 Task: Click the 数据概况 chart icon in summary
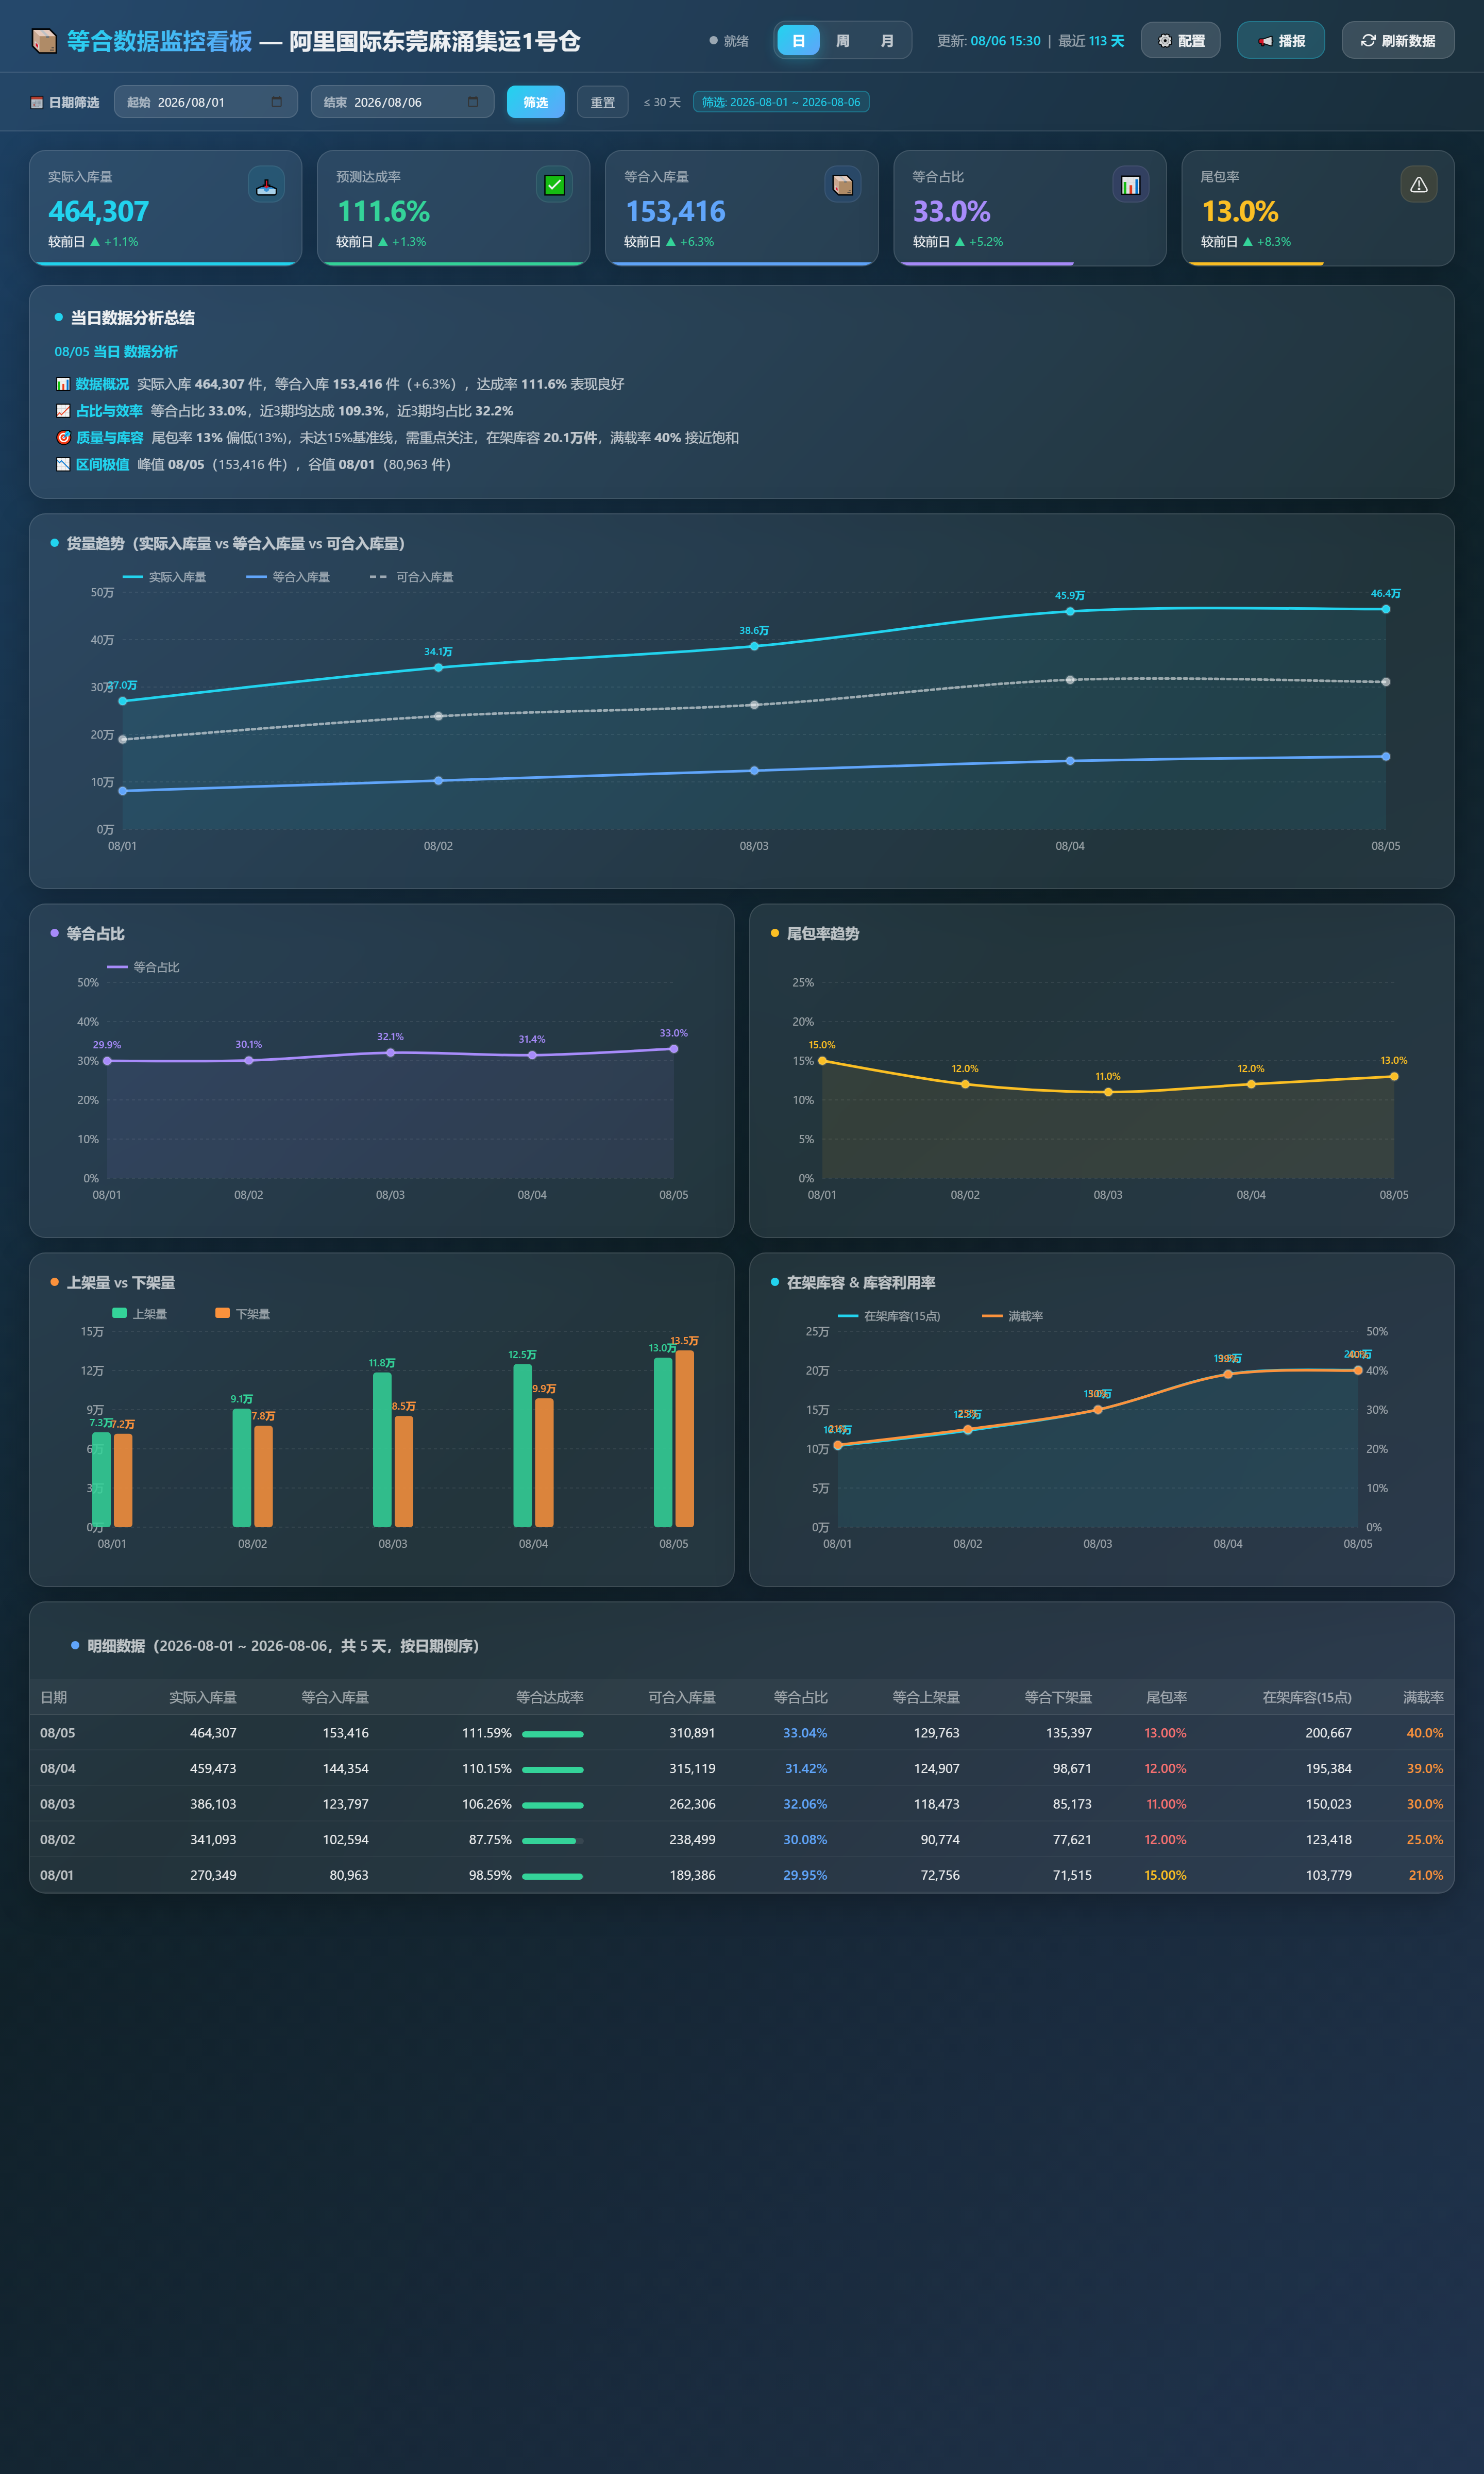pos(63,384)
